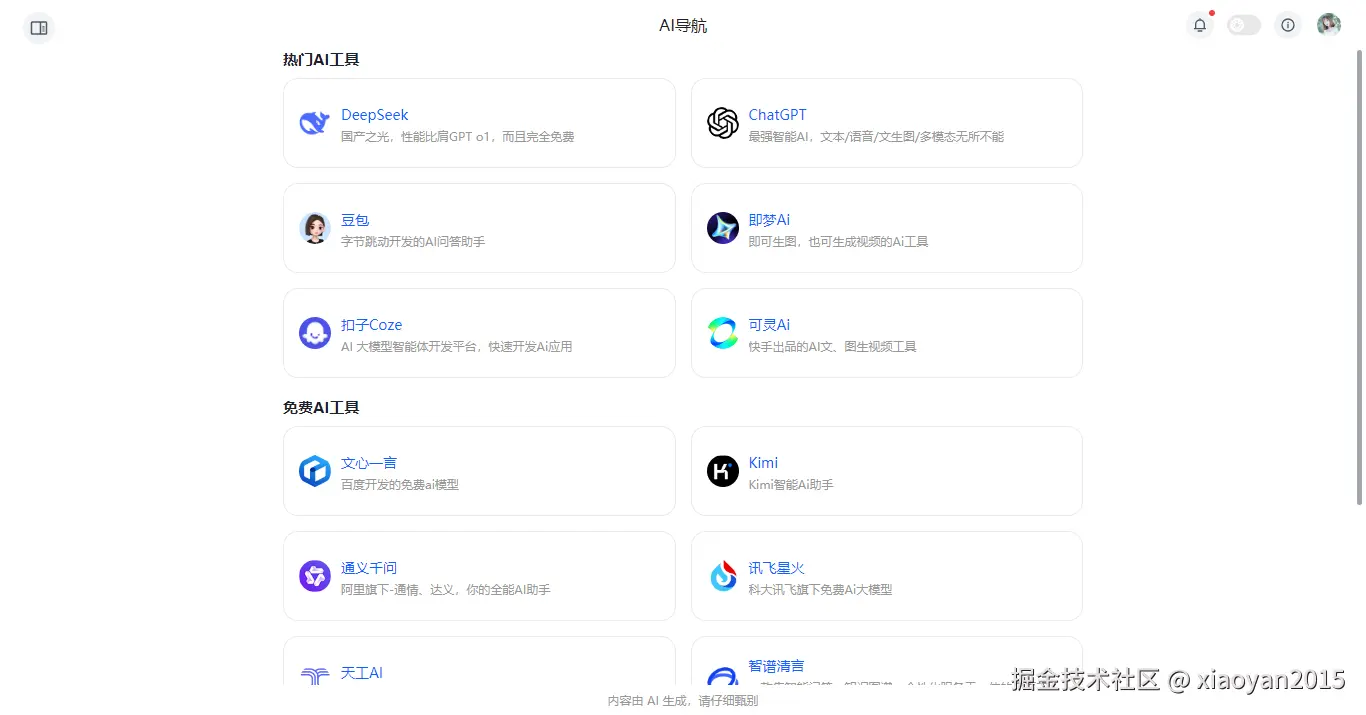Toggle the theme switch in top bar

click(1243, 25)
